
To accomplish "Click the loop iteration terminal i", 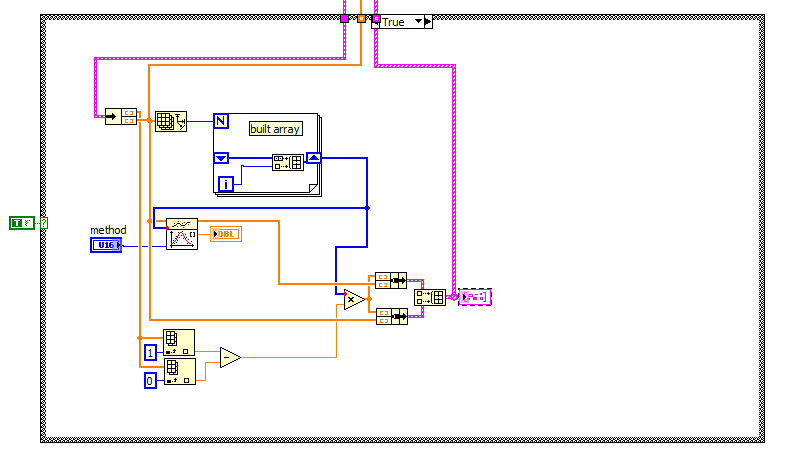I will click(x=226, y=184).
